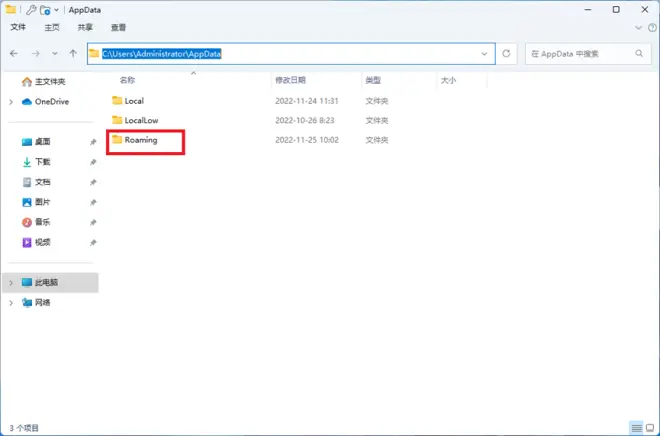Refresh the AppData folder view
Viewport: 660px width, 436px height.
click(x=506, y=53)
